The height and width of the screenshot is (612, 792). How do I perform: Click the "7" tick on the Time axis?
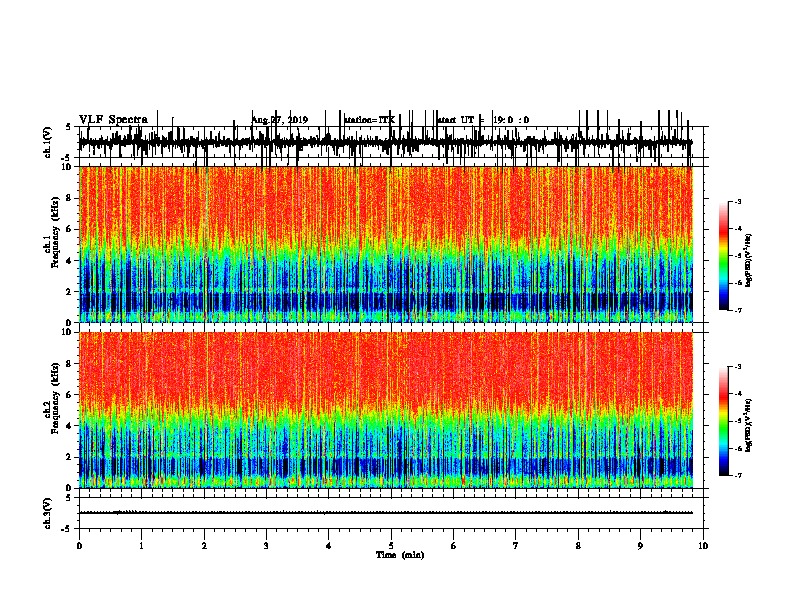pyautogui.click(x=516, y=546)
